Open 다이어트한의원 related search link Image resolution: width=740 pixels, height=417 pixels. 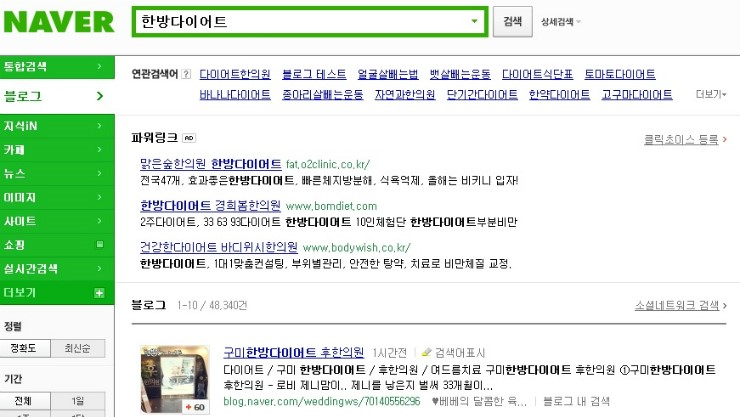pos(235,74)
